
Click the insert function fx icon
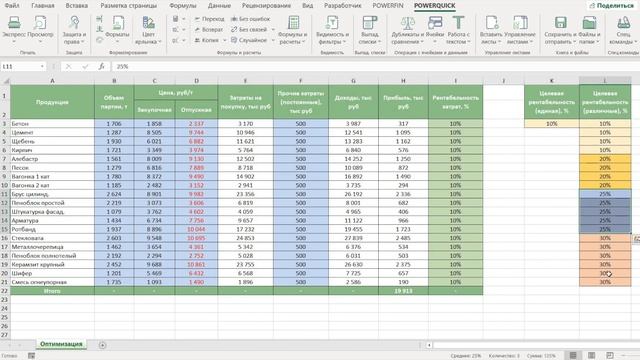pyautogui.click(x=101, y=66)
